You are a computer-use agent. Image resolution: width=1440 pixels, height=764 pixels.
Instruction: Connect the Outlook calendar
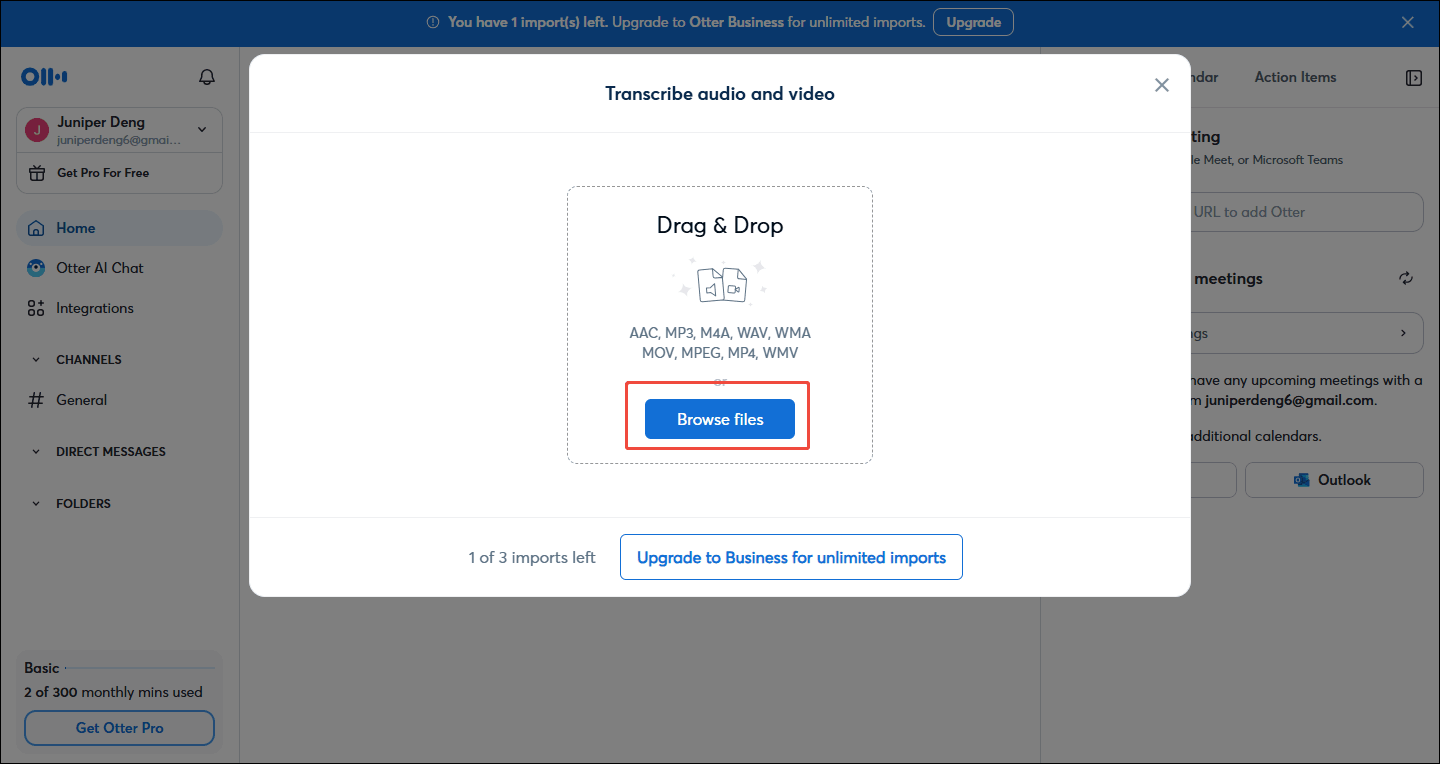1334,480
